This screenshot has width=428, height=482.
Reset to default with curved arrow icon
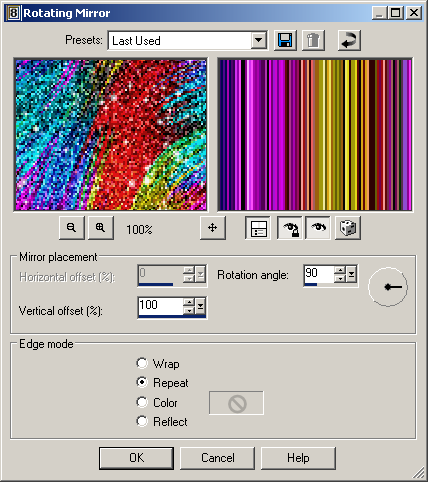click(x=349, y=40)
